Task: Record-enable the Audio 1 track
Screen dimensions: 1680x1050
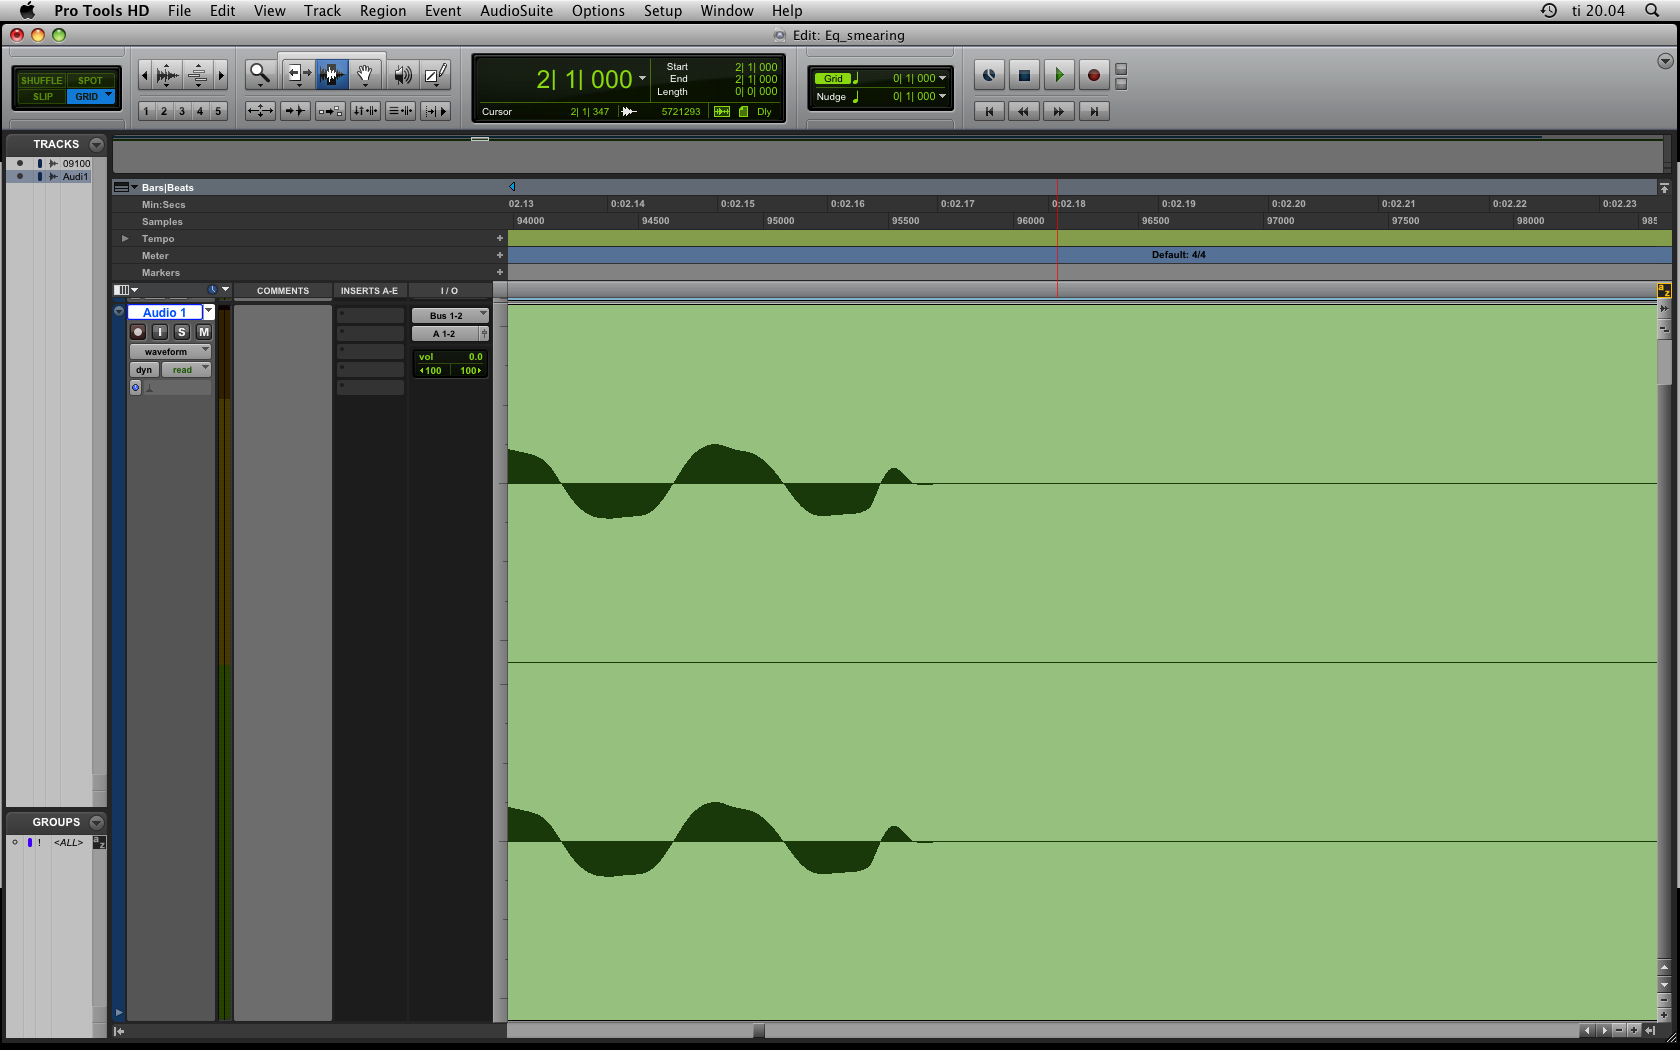Action: (x=138, y=332)
